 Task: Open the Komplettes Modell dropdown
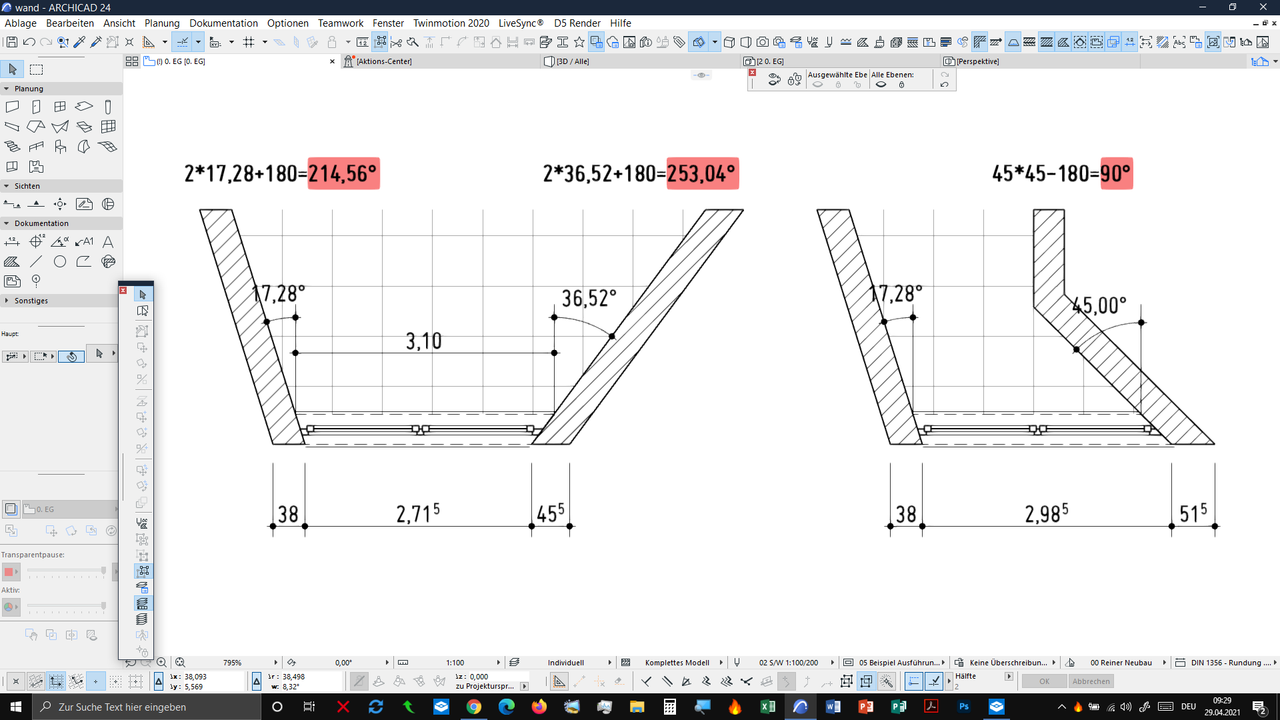tap(675, 662)
